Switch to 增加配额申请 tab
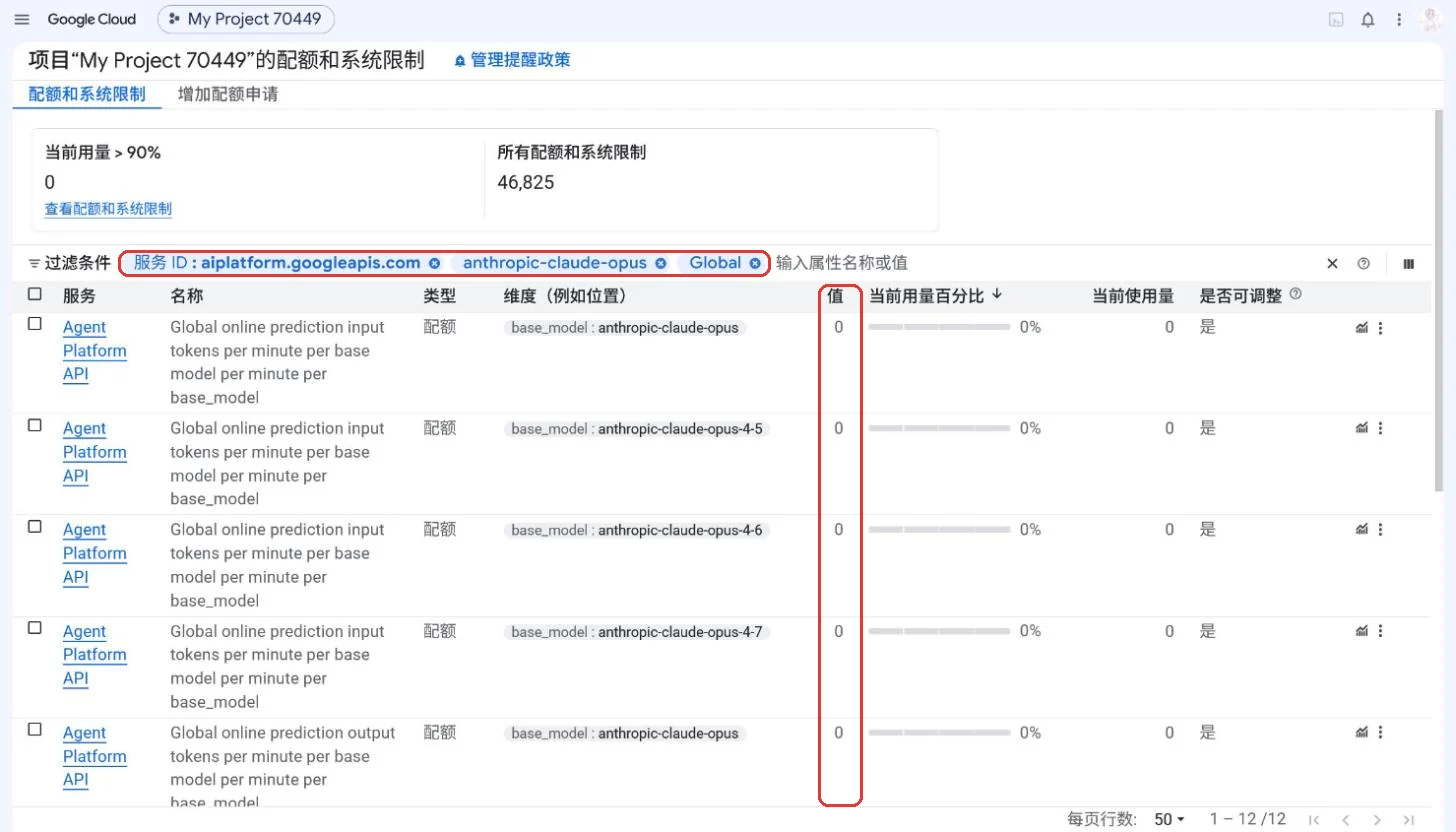This screenshot has width=1456, height=832. pyautogui.click(x=228, y=94)
